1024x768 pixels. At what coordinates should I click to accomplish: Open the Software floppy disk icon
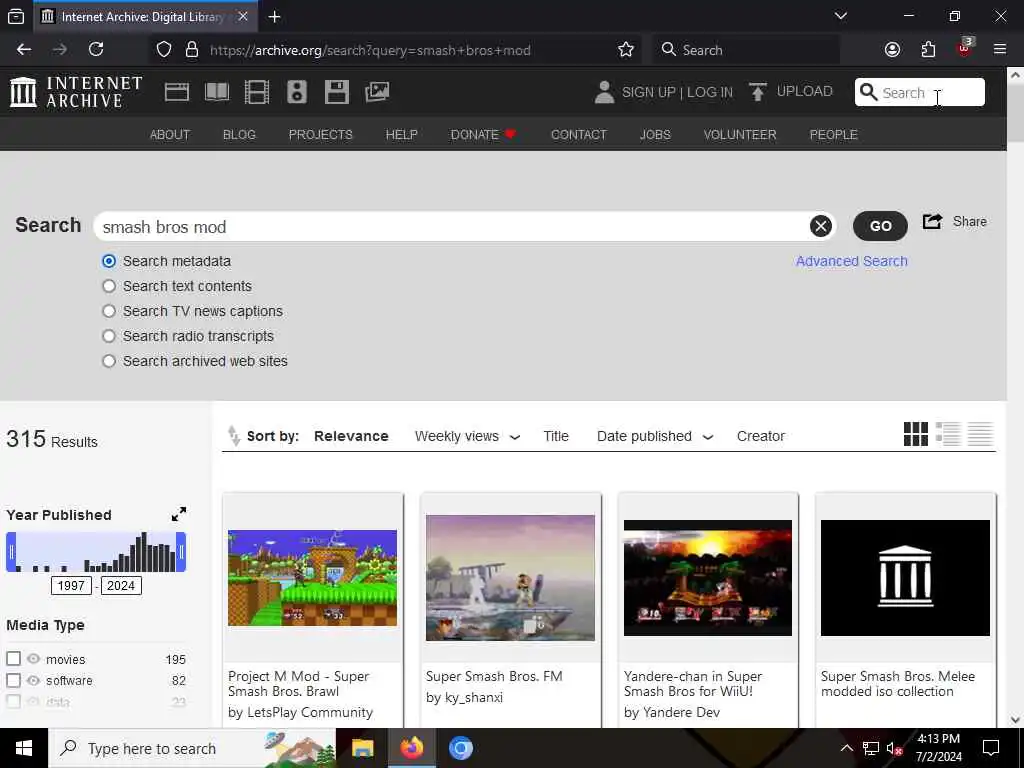click(336, 92)
